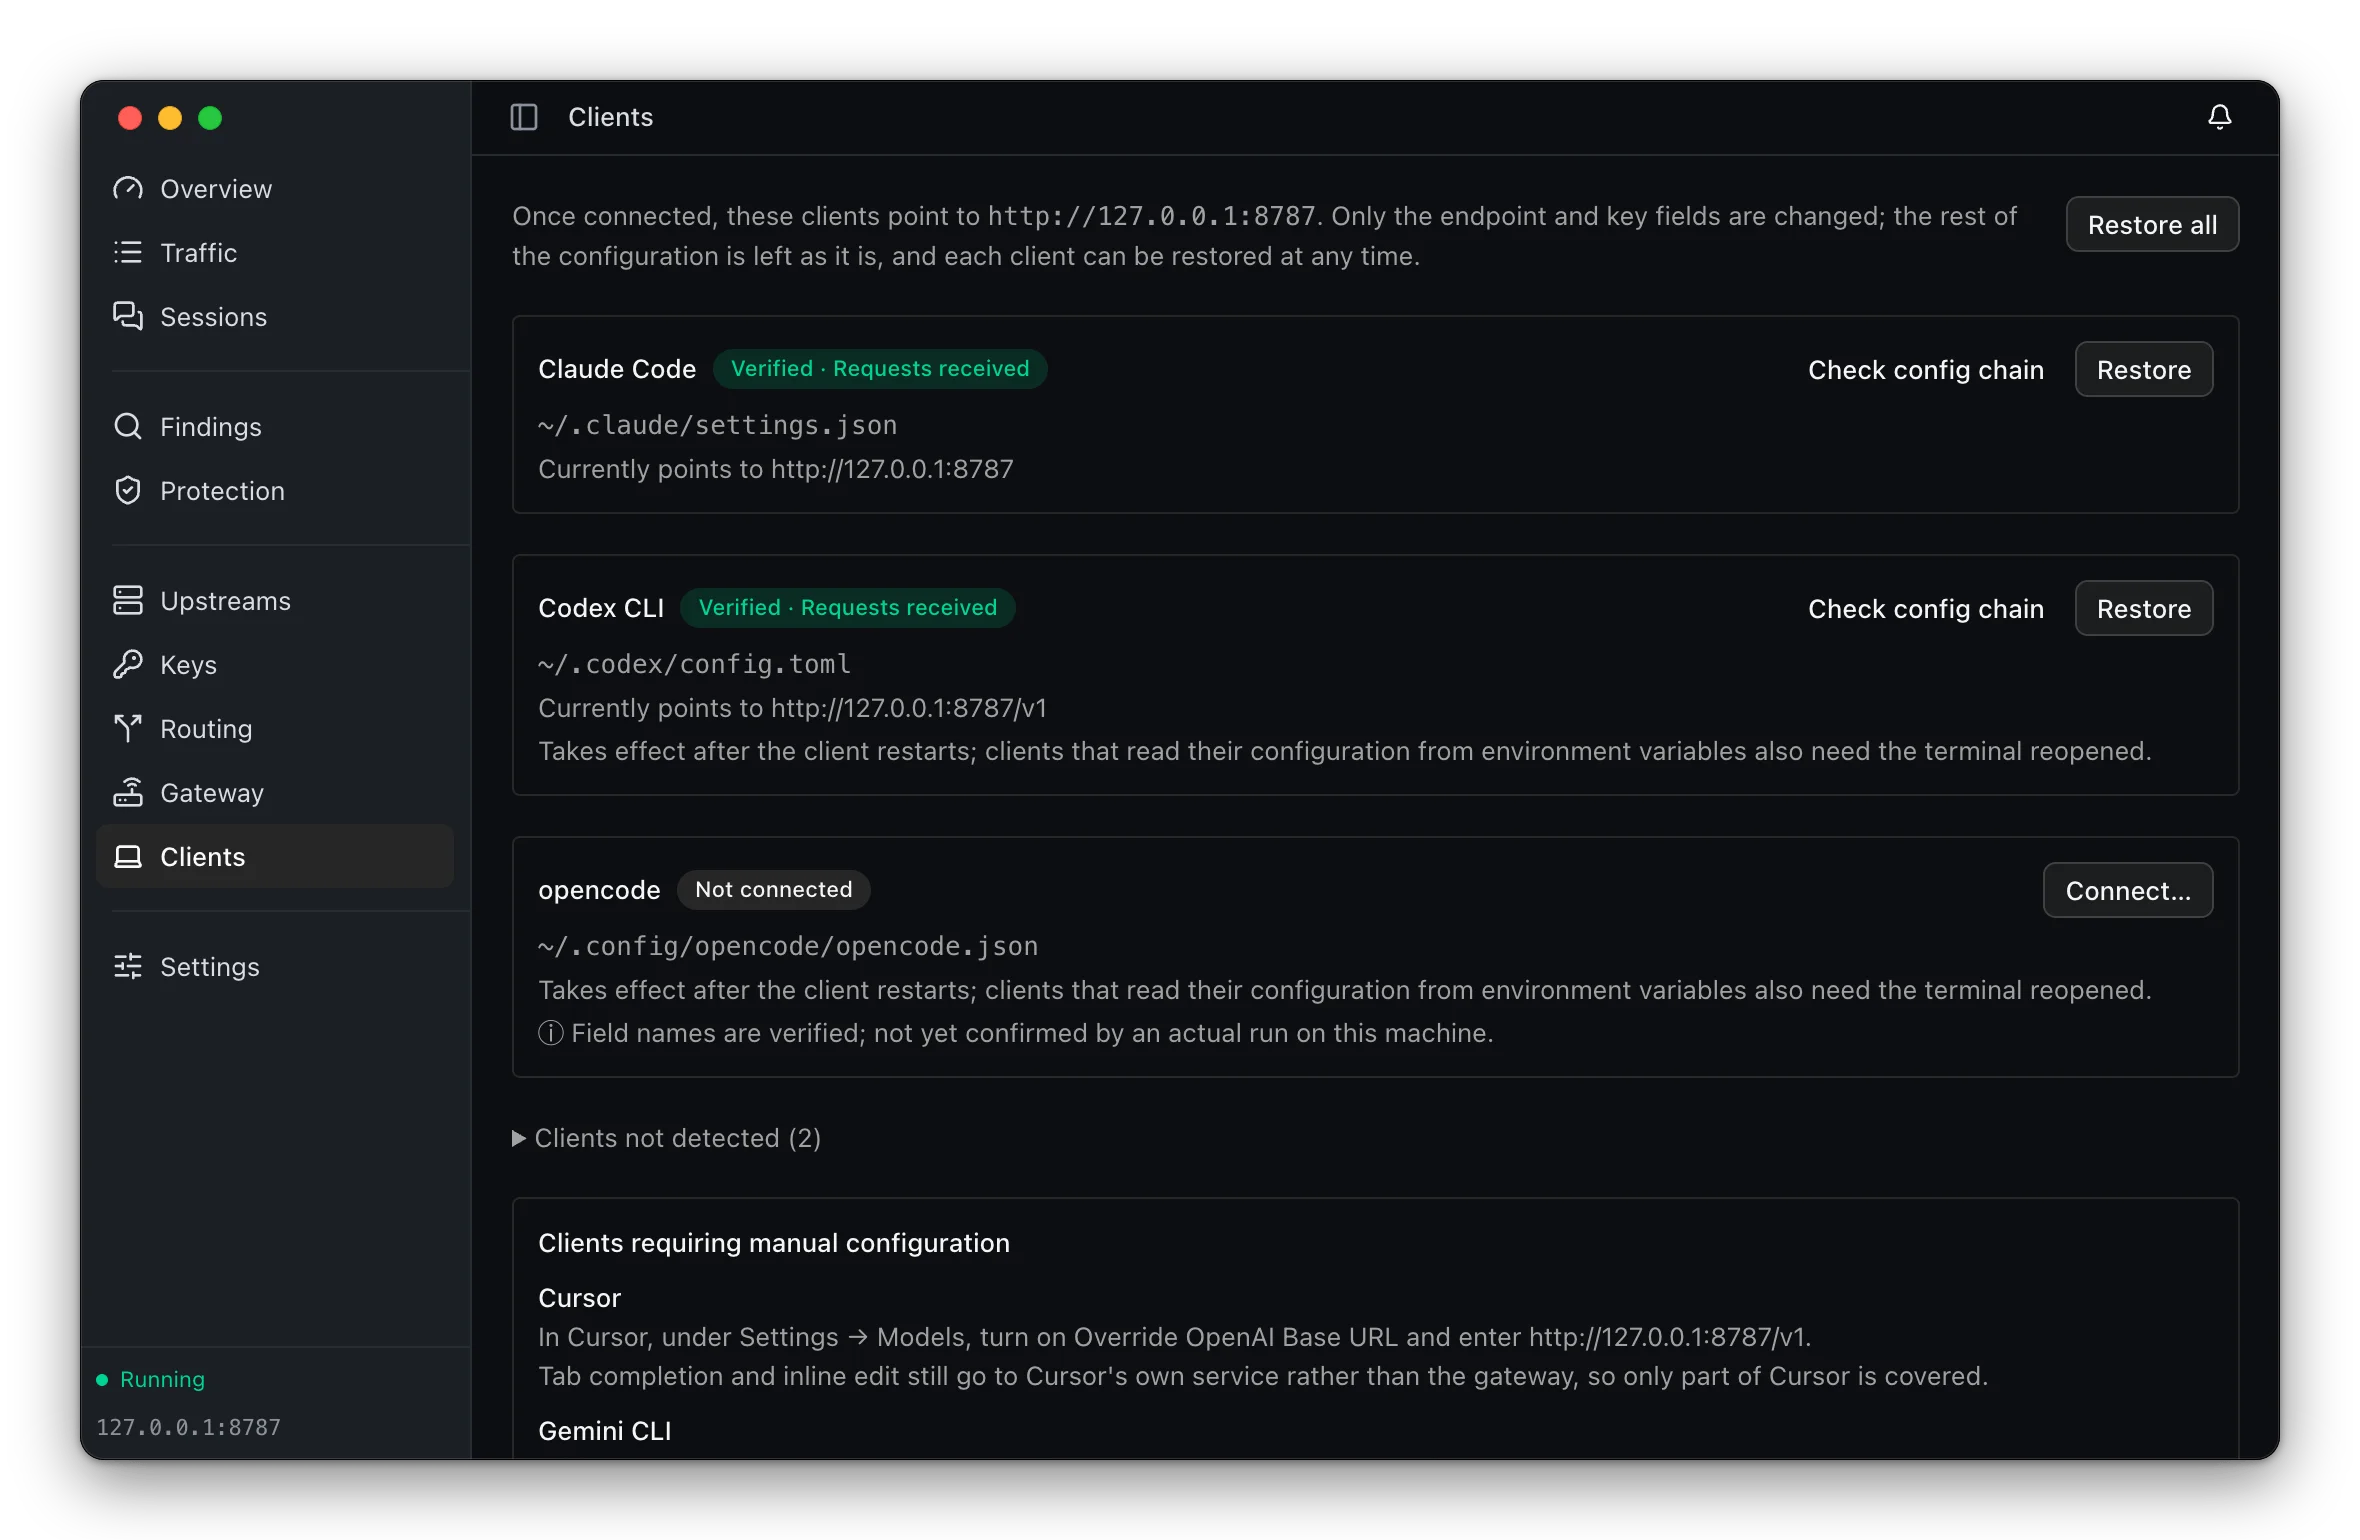
Task: Open the Overview page
Action: tap(275, 189)
